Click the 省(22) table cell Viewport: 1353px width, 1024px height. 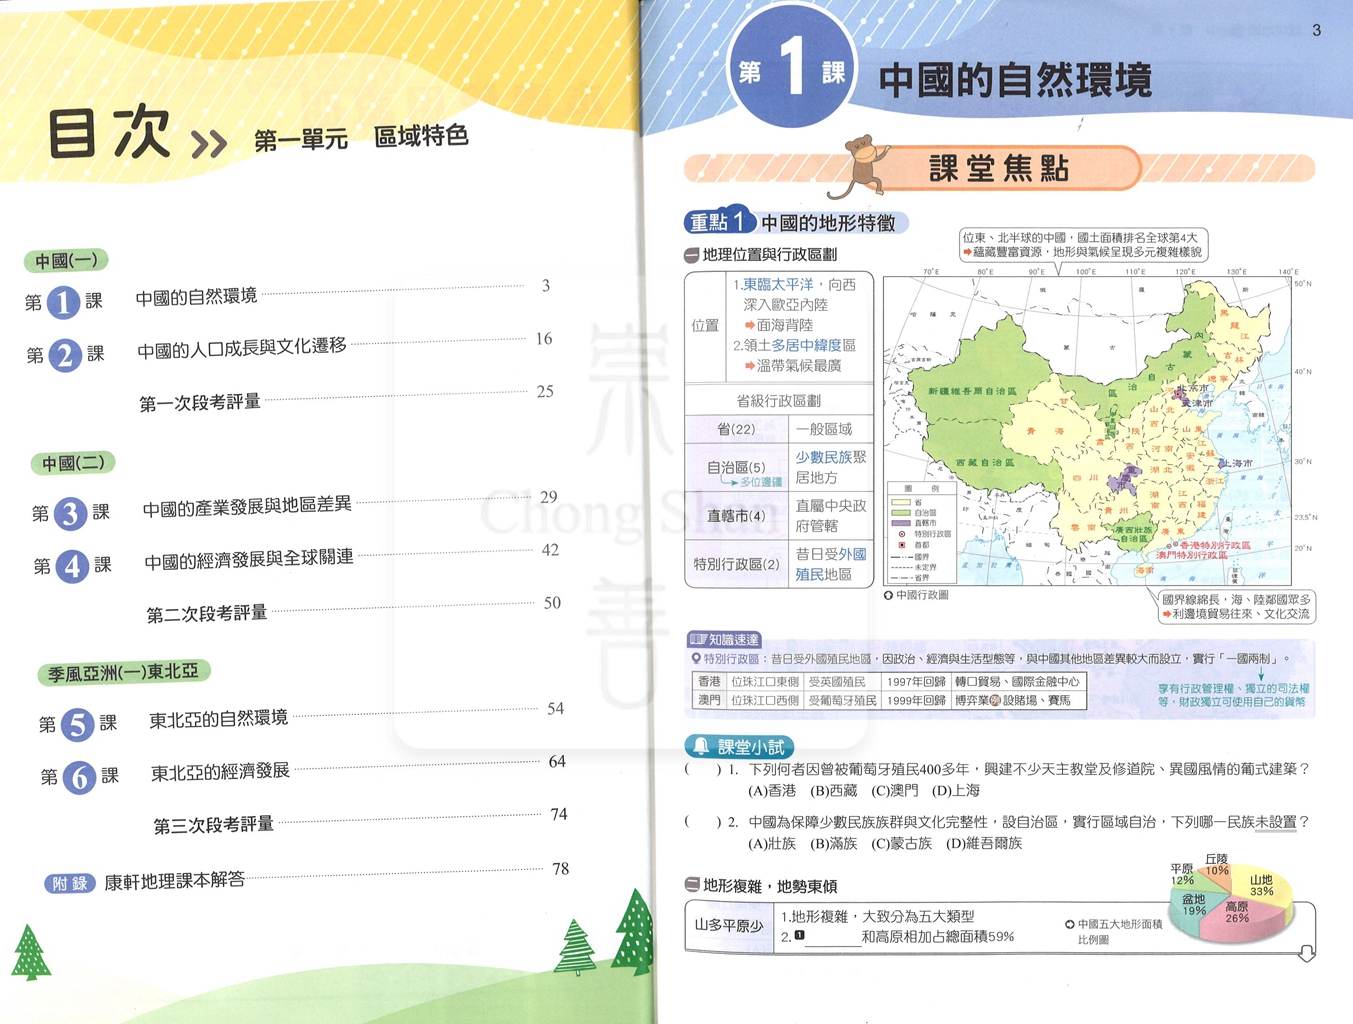[x=736, y=430]
